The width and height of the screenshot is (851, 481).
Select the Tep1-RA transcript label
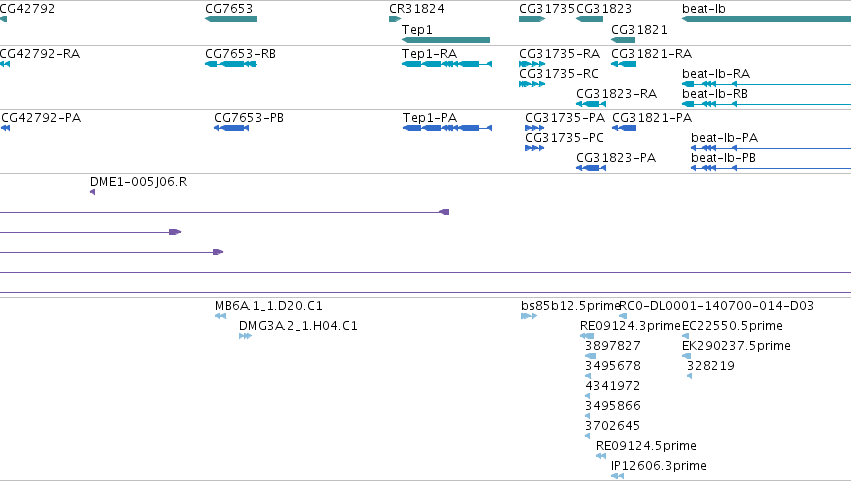(429, 54)
